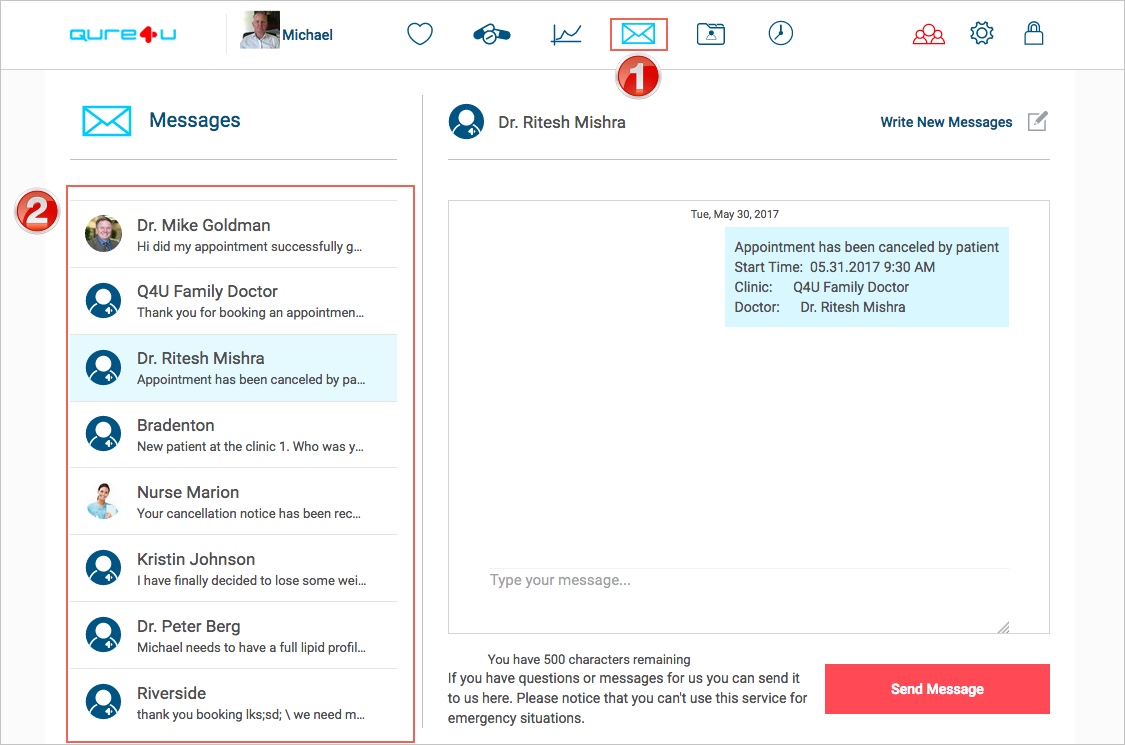This screenshot has height=745, width=1125.
Task: Click Dr. Peter Berg avatar icon
Action: pyautogui.click(x=103, y=634)
